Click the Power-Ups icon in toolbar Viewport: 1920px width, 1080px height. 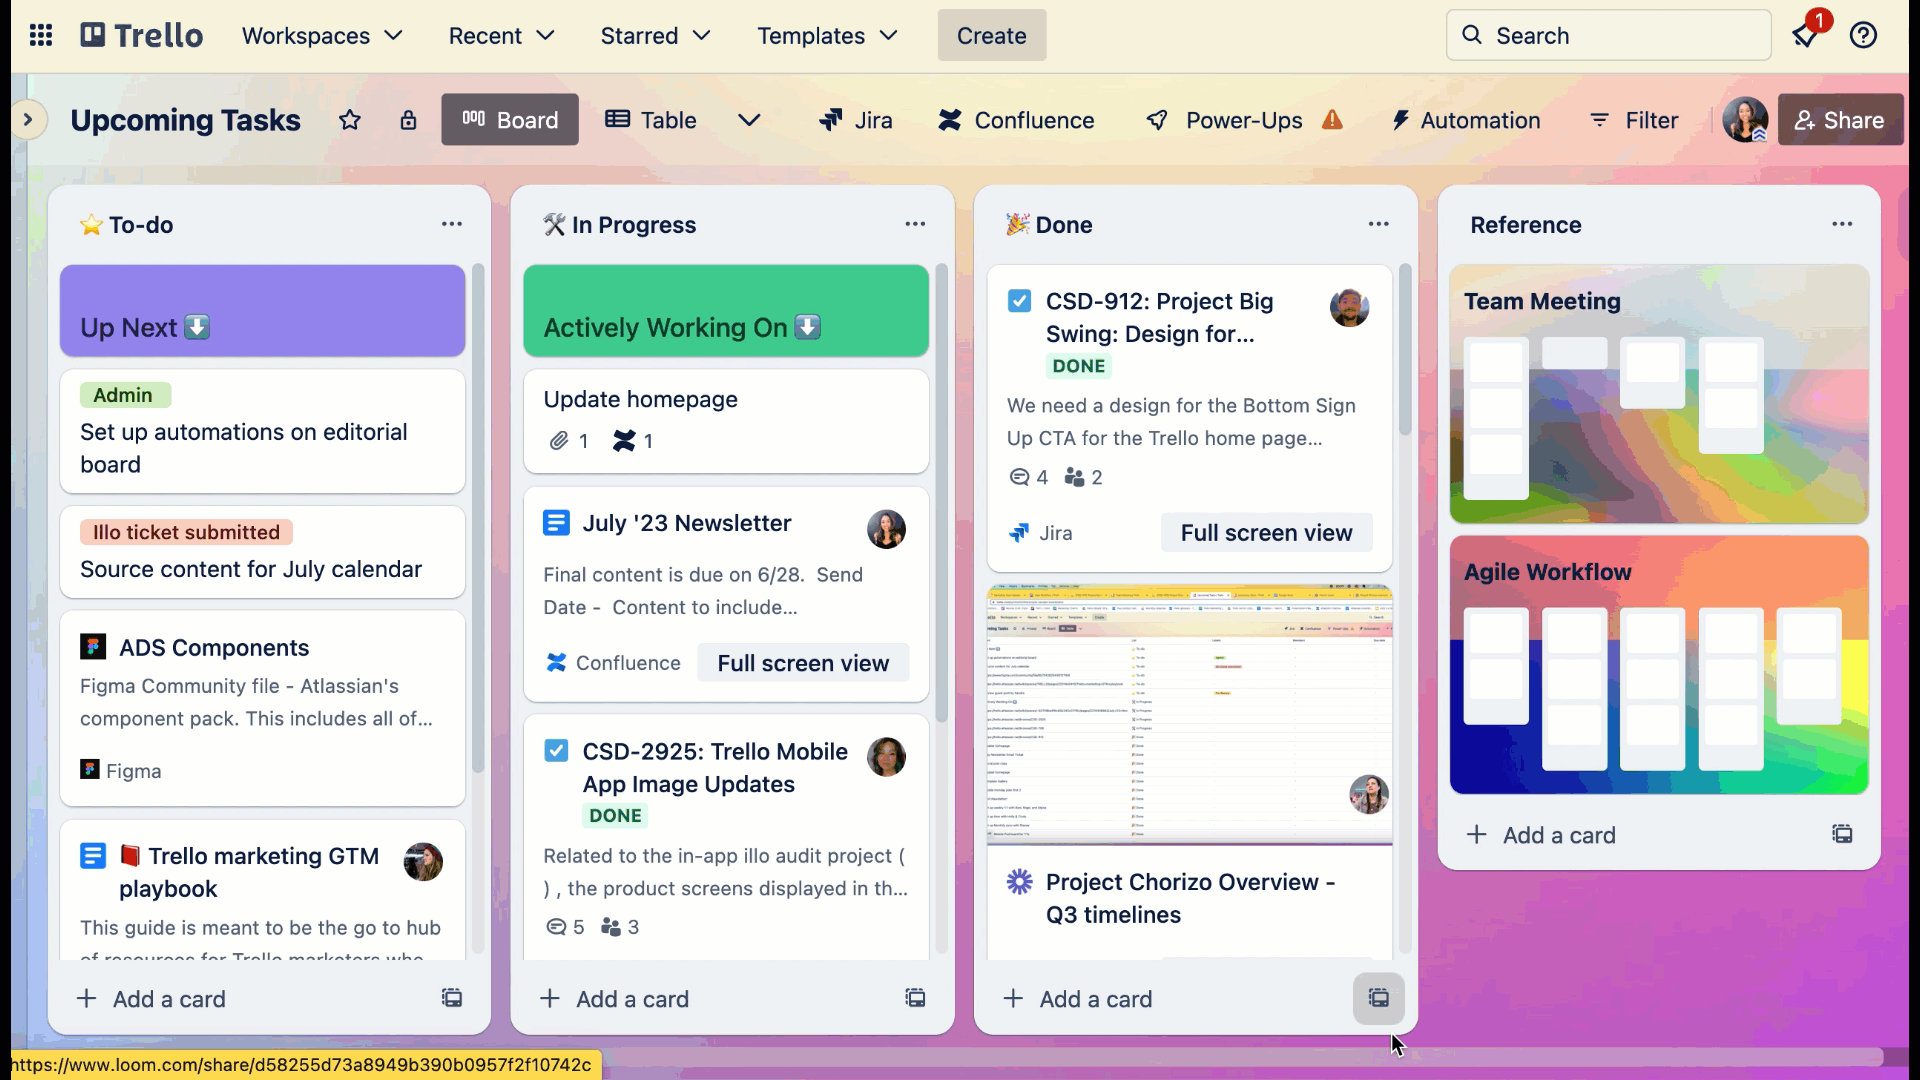(1155, 120)
